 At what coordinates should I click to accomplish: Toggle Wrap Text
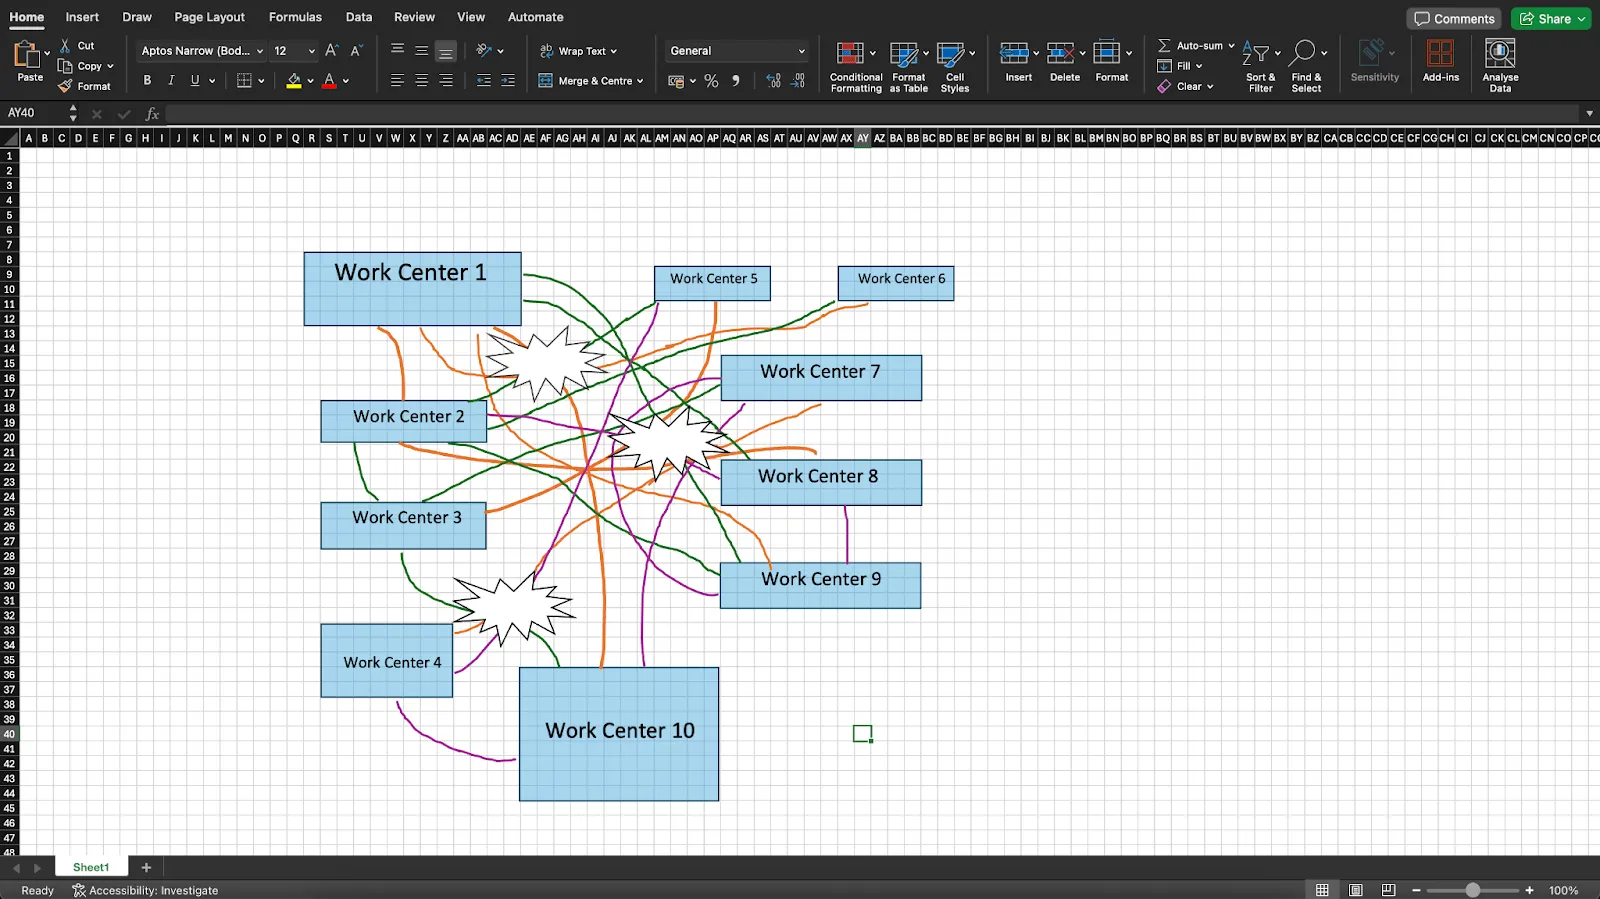click(x=578, y=51)
